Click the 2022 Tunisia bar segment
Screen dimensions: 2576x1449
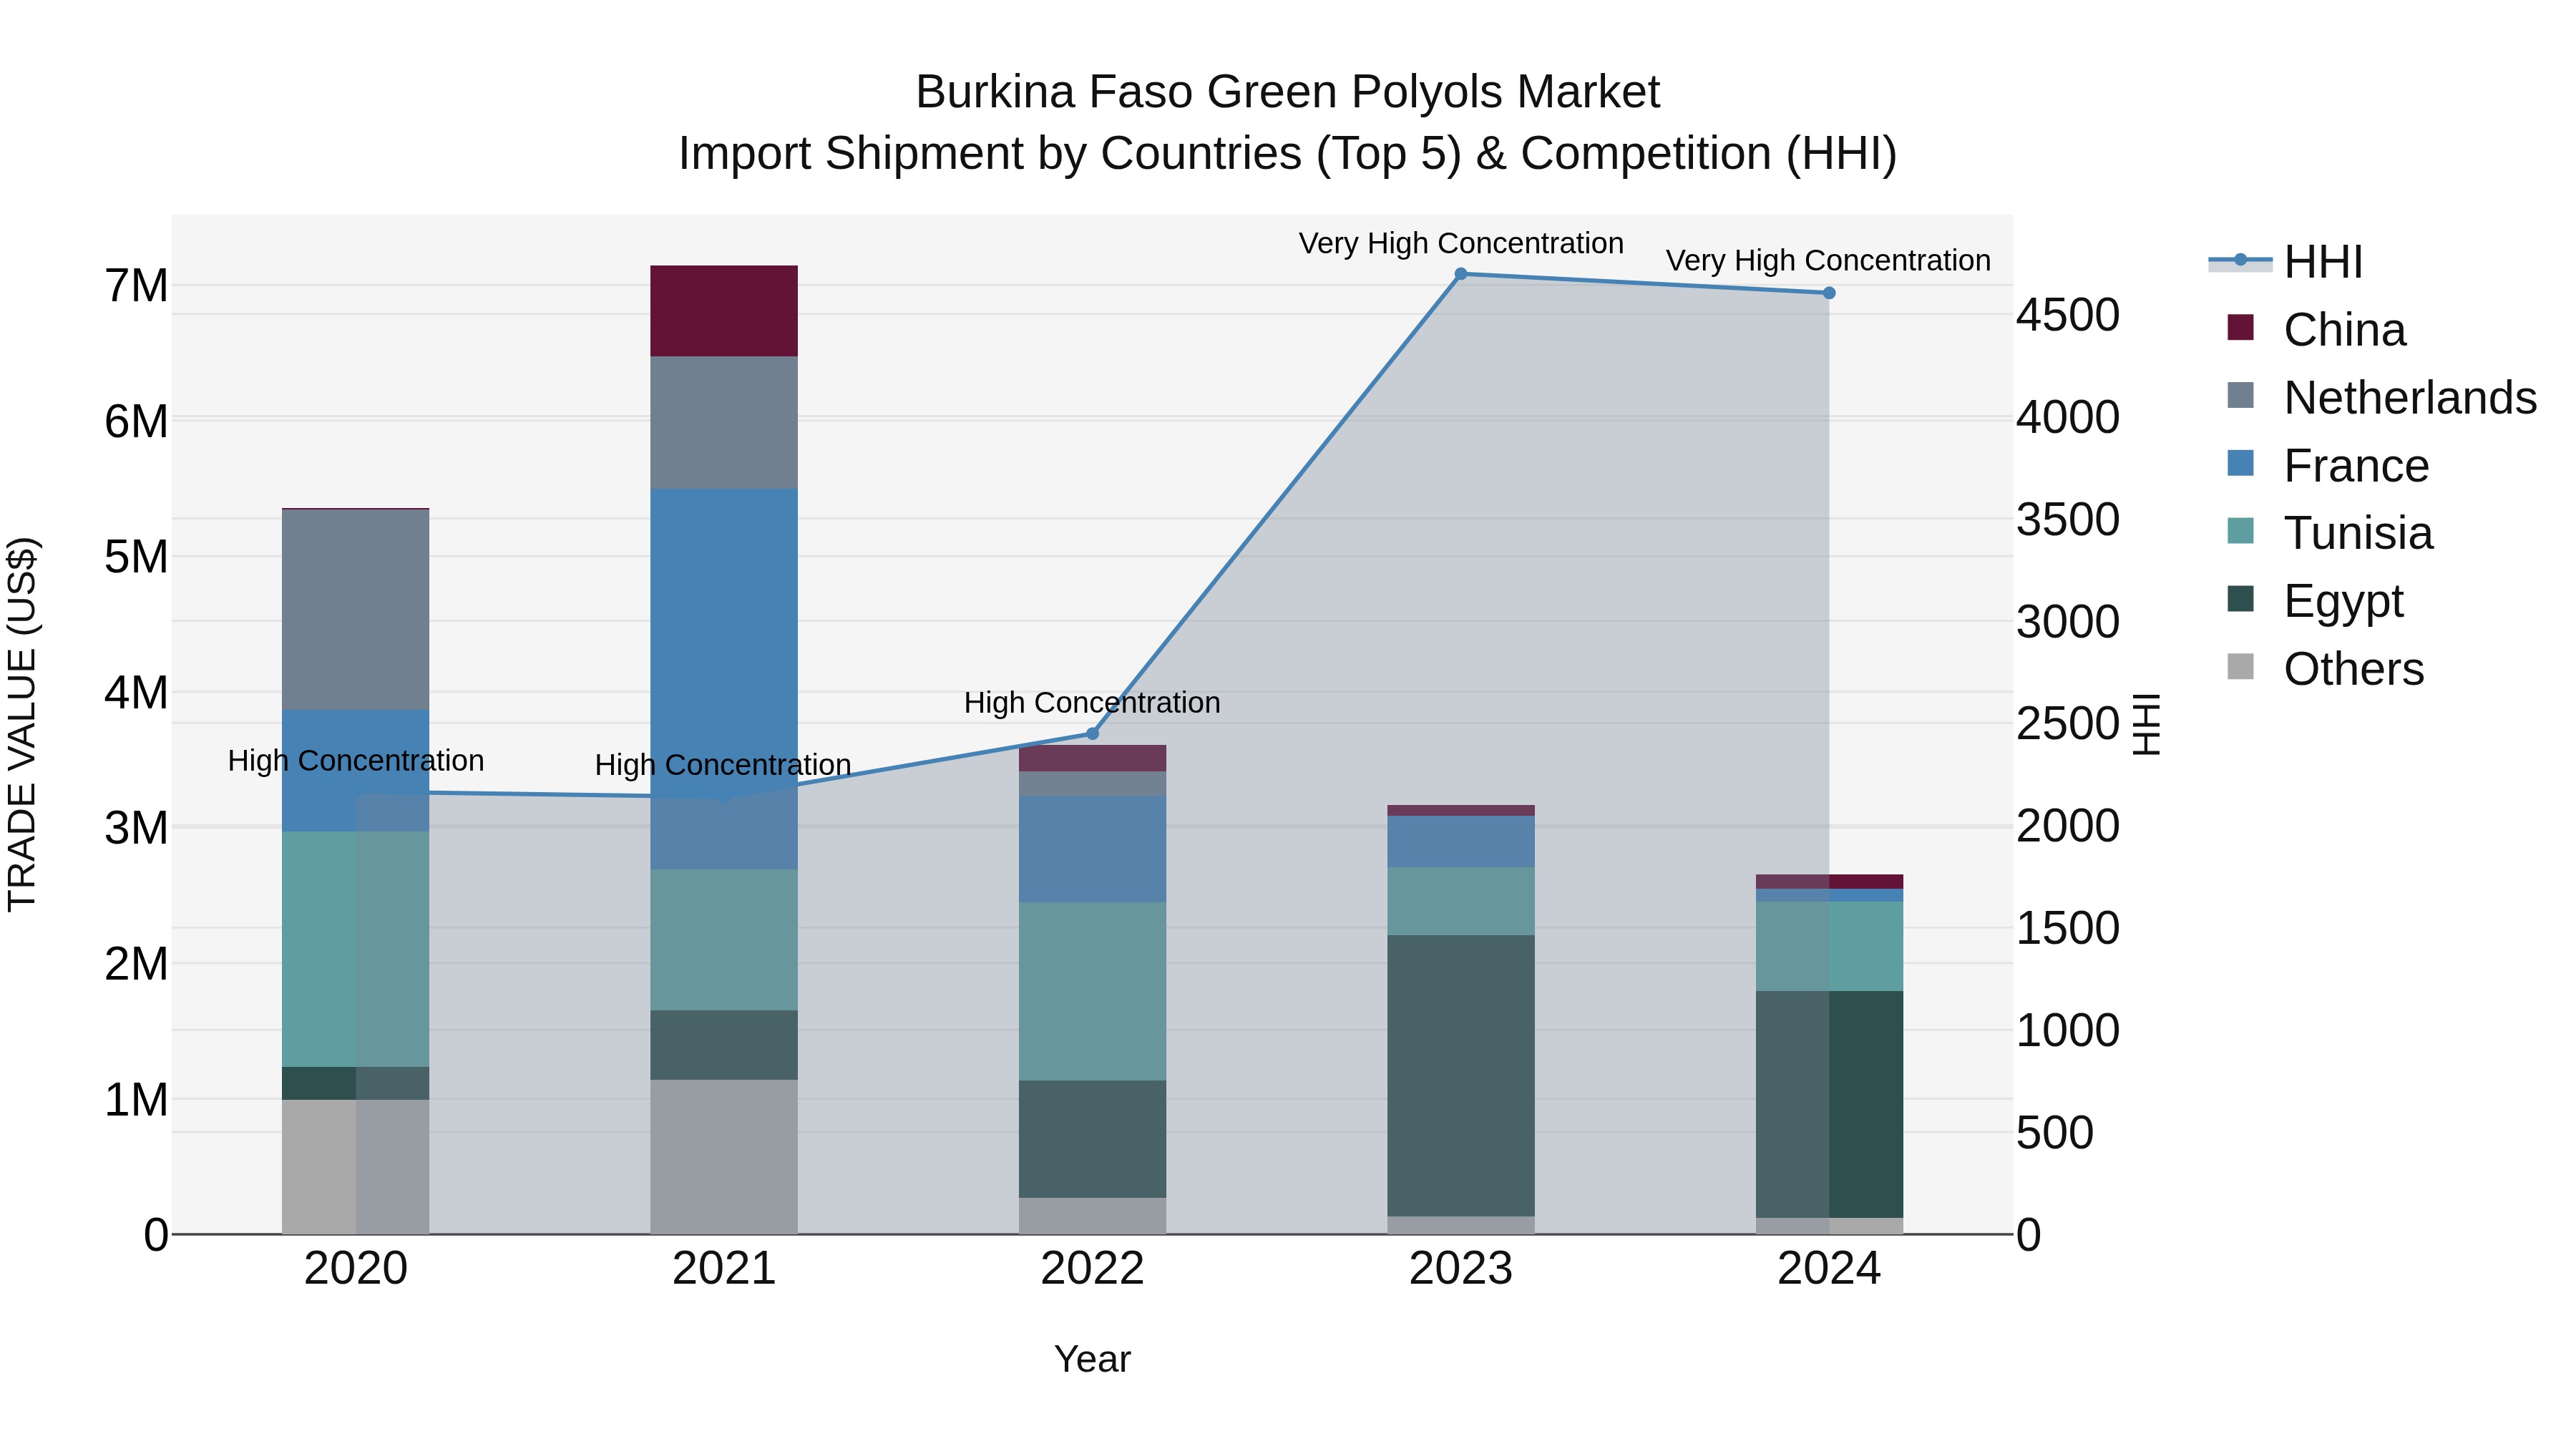(1092, 992)
